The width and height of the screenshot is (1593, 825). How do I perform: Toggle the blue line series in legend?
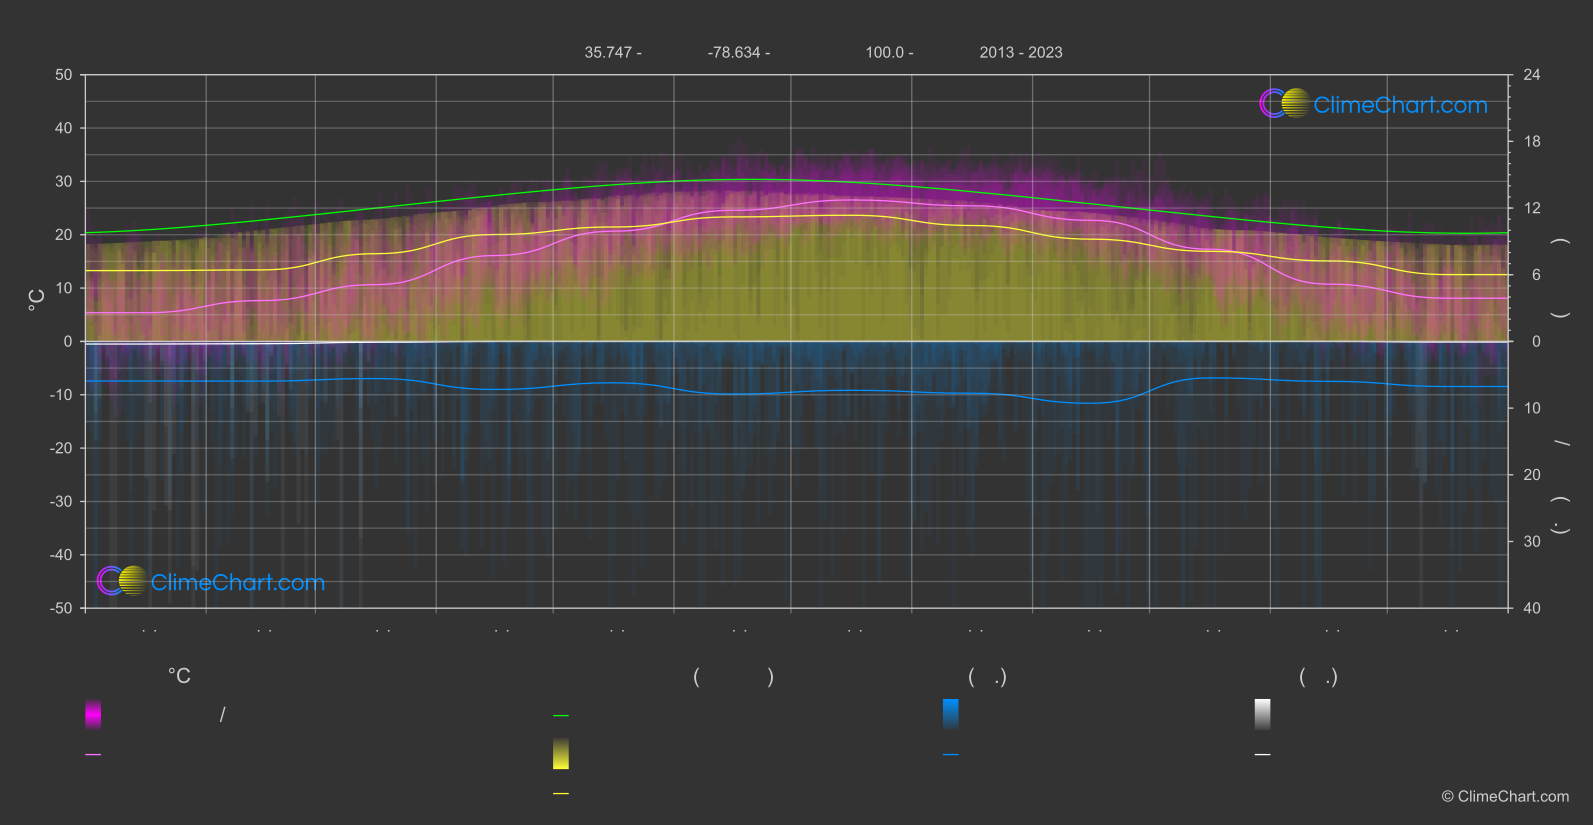(951, 755)
